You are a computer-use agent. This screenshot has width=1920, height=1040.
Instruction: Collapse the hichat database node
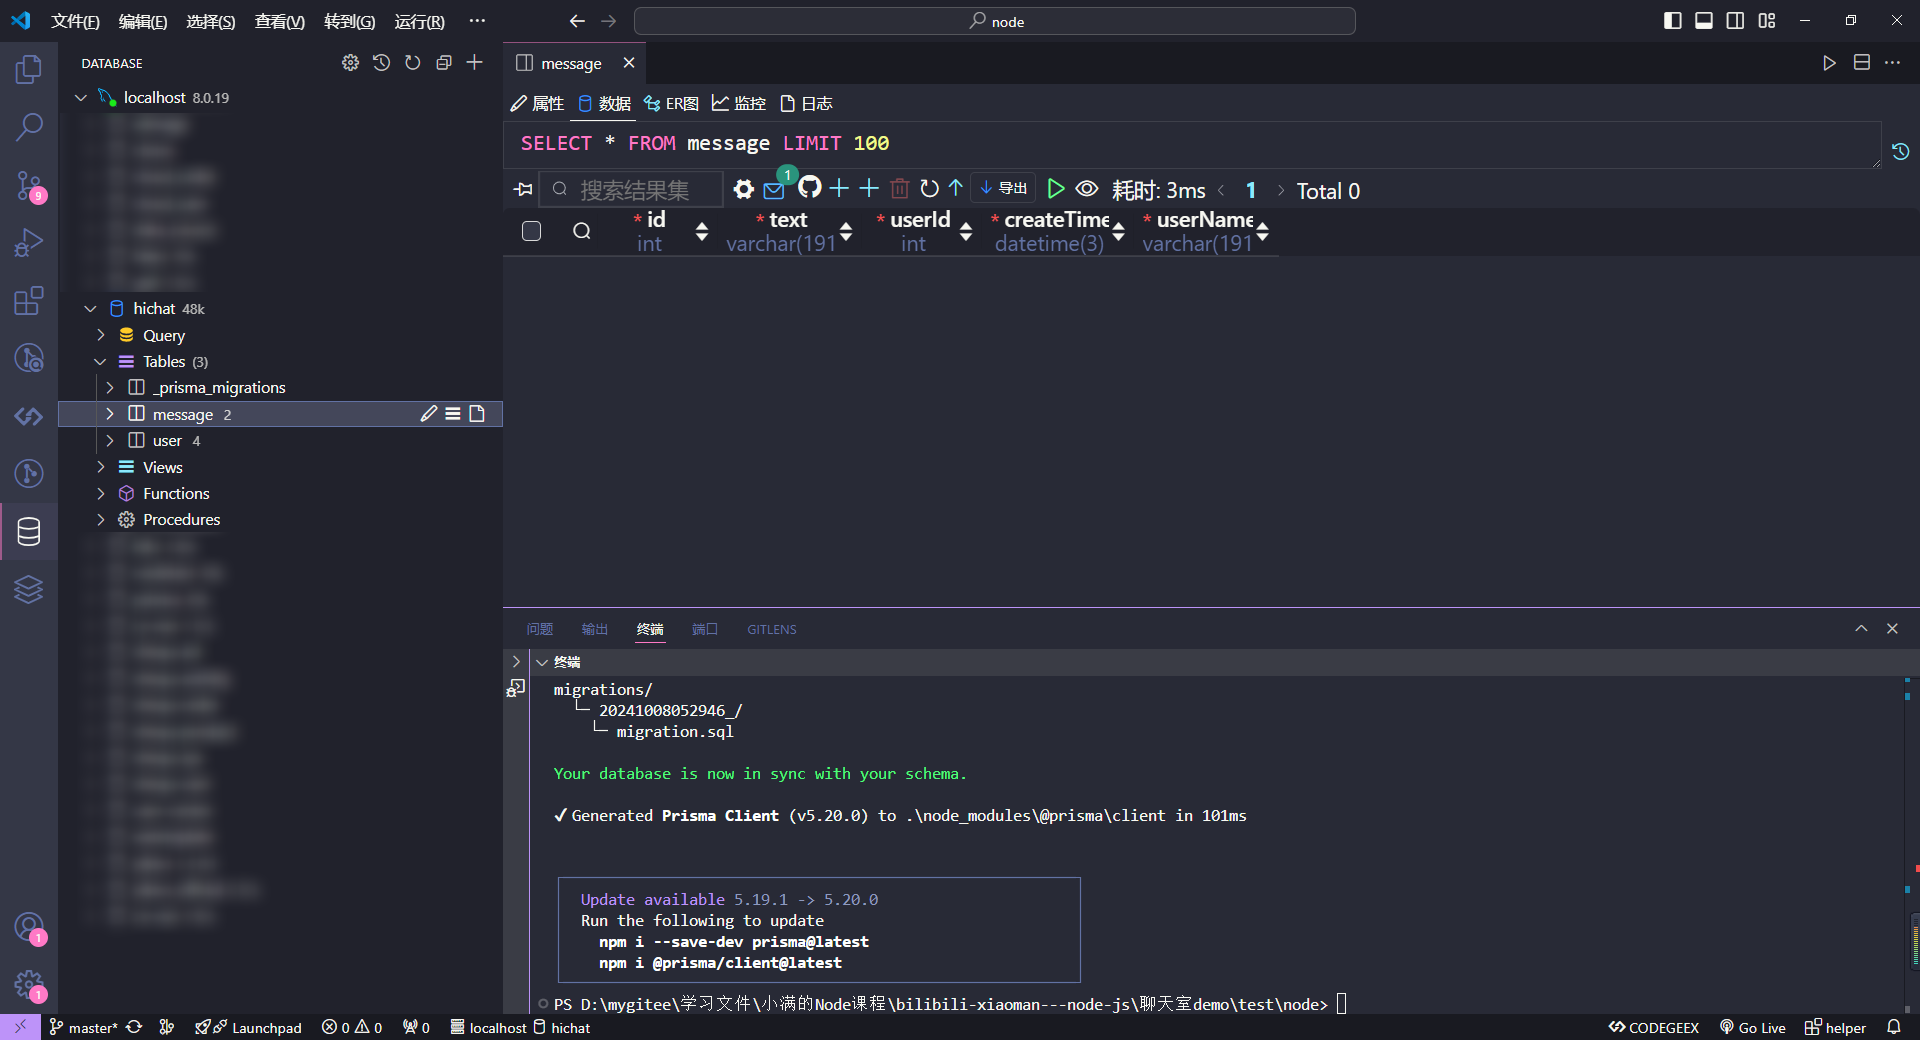[x=90, y=308]
